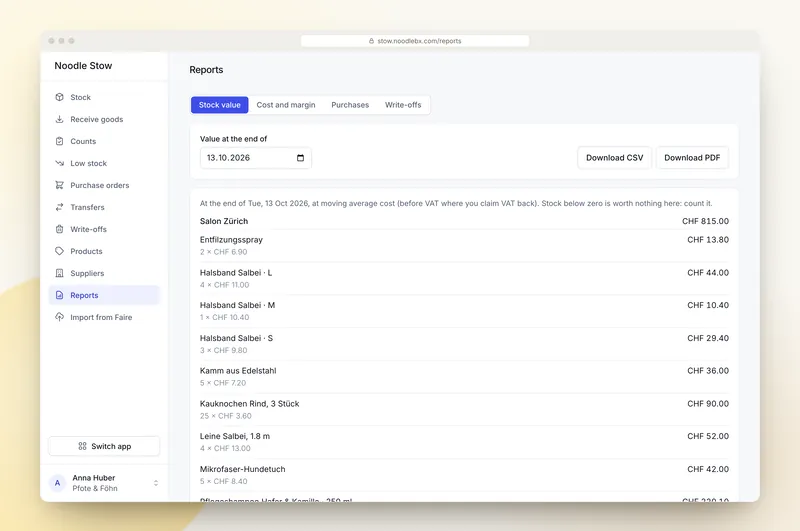800x531 pixels.
Task: Click the Halsband Salbei · L row
Action: coord(464,279)
